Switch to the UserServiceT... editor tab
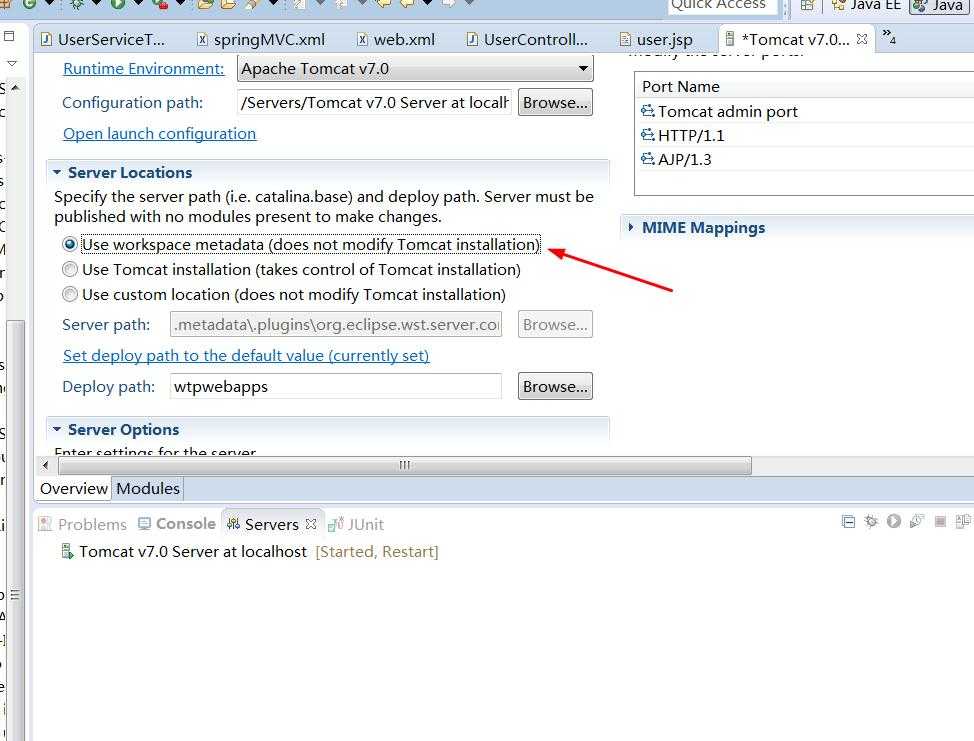Screen dimensions: 974x741 pyautogui.click(x=103, y=40)
